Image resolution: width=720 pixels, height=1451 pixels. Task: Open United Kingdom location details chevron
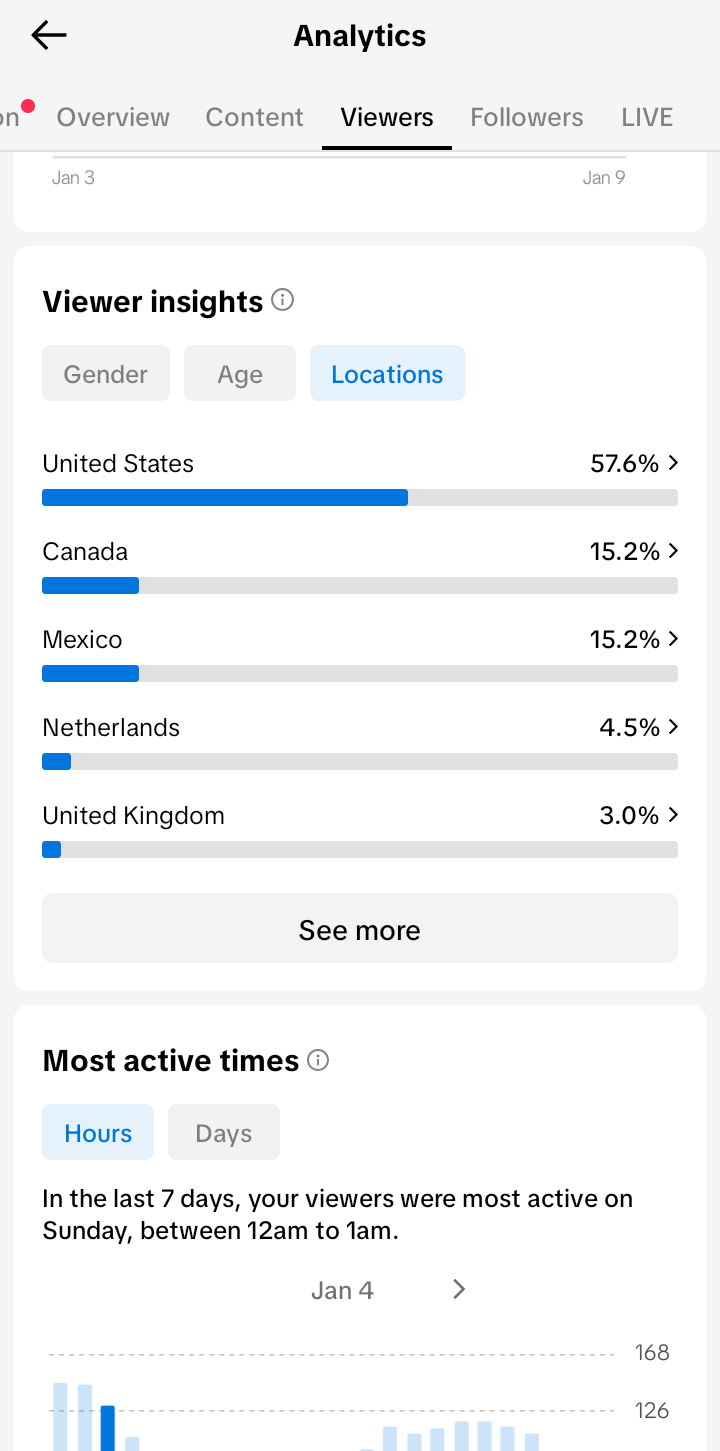673,815
